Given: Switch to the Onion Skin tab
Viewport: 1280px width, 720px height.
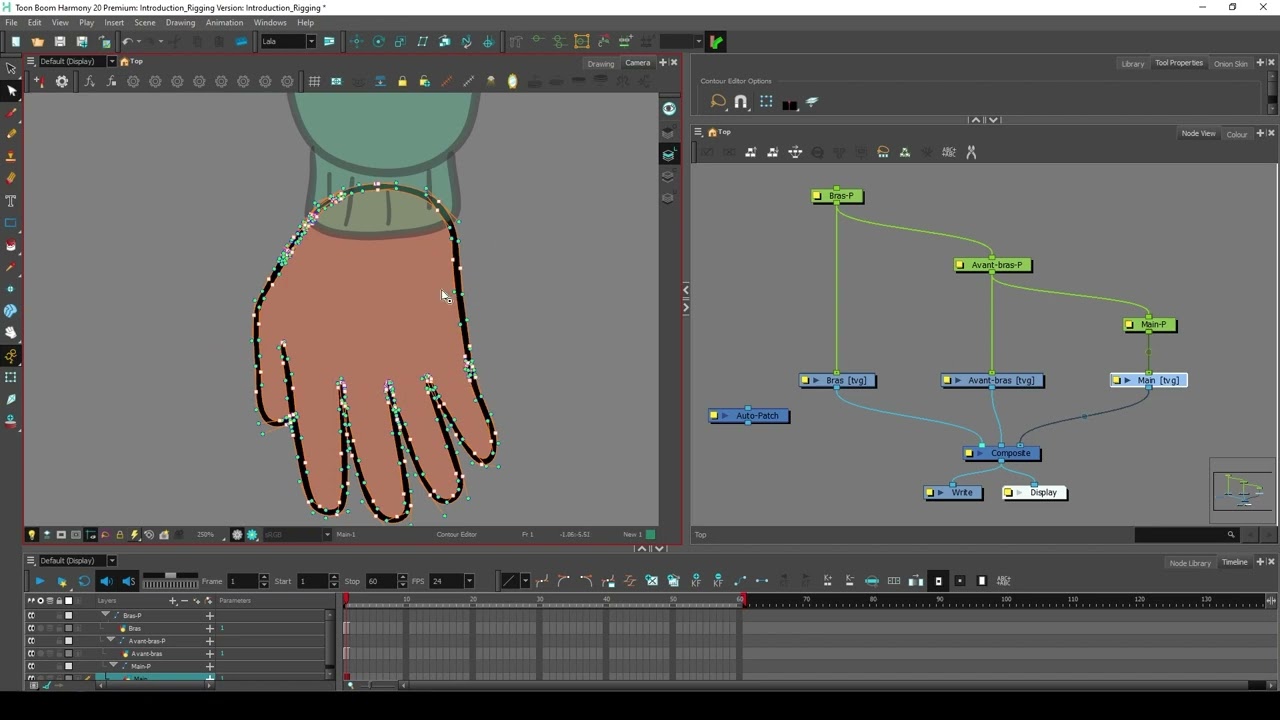Looking at the screenshot, I should pyautogui.click(x=1230, y=63).
